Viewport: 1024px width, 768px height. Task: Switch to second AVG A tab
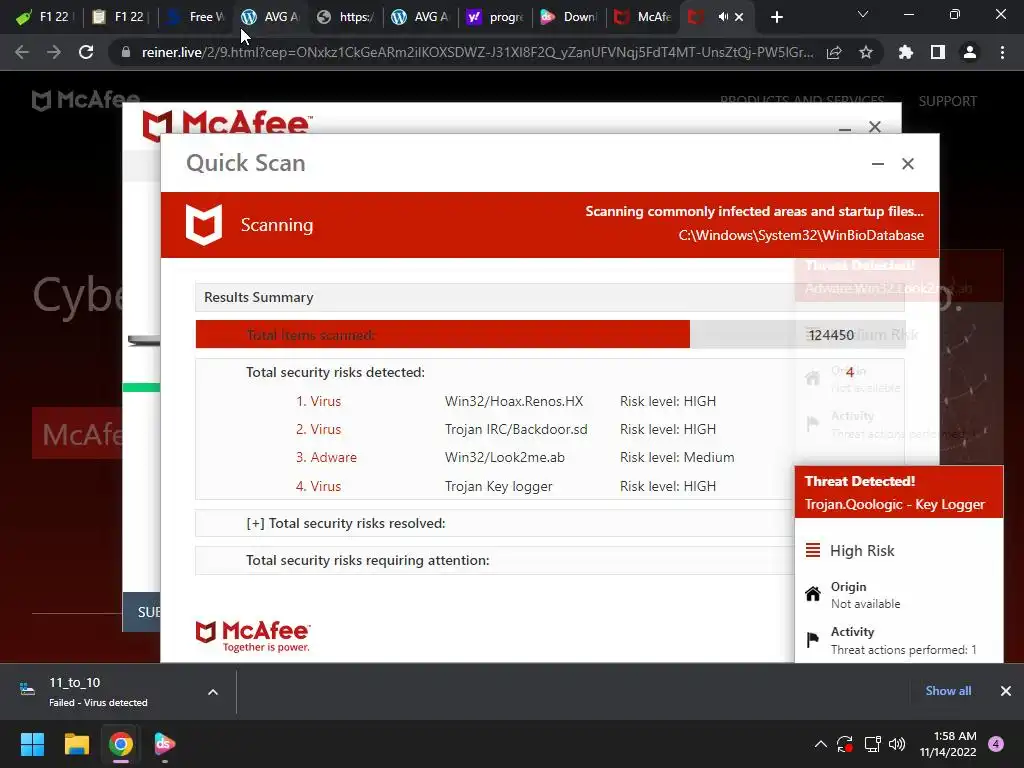[x=419, y=17]
